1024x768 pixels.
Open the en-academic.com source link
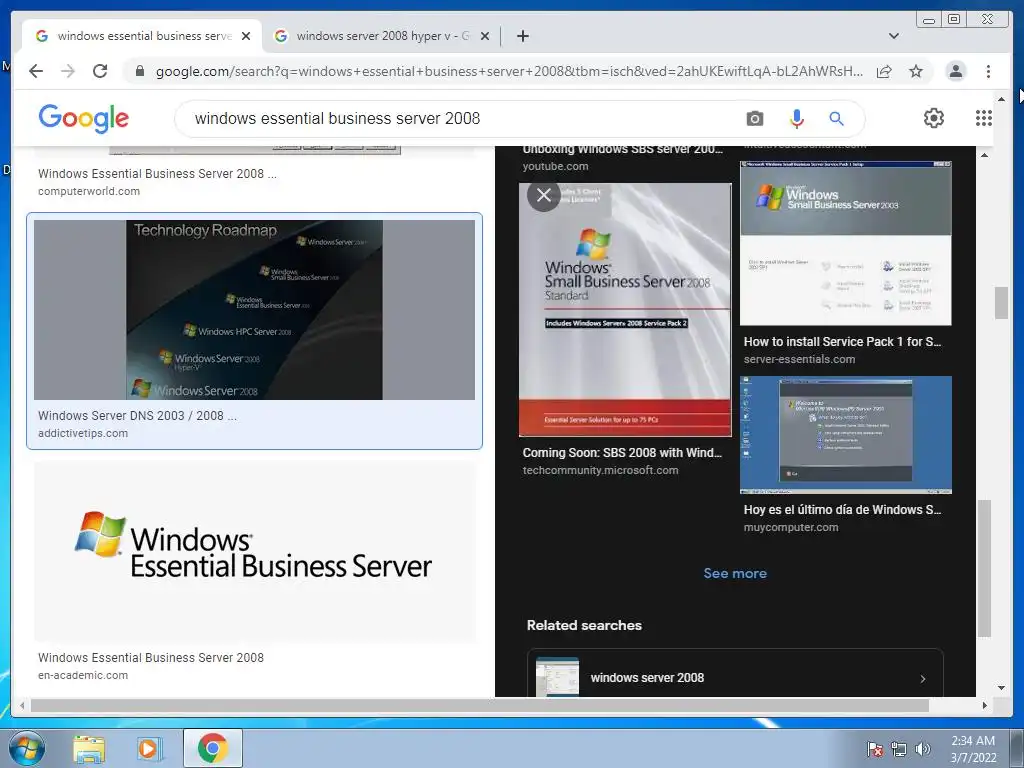click(83, 675)
